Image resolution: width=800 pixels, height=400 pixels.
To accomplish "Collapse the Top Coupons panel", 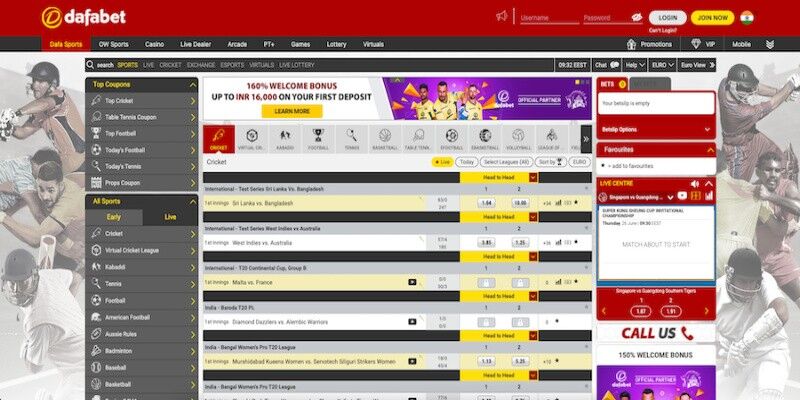I will click(x=192, y=85).
